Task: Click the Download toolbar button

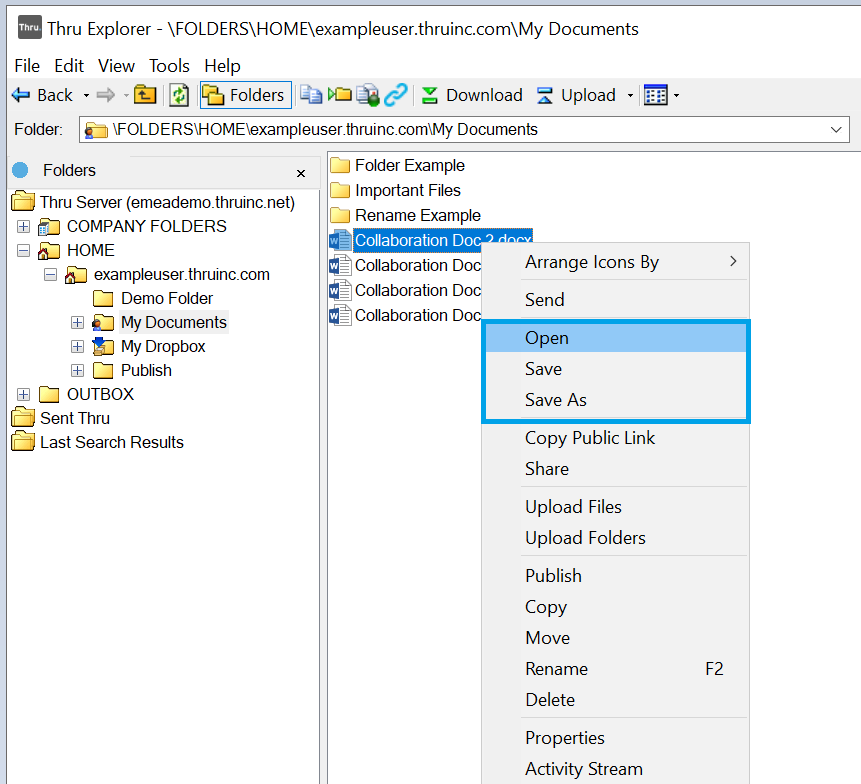Action: tap(472, 95)
